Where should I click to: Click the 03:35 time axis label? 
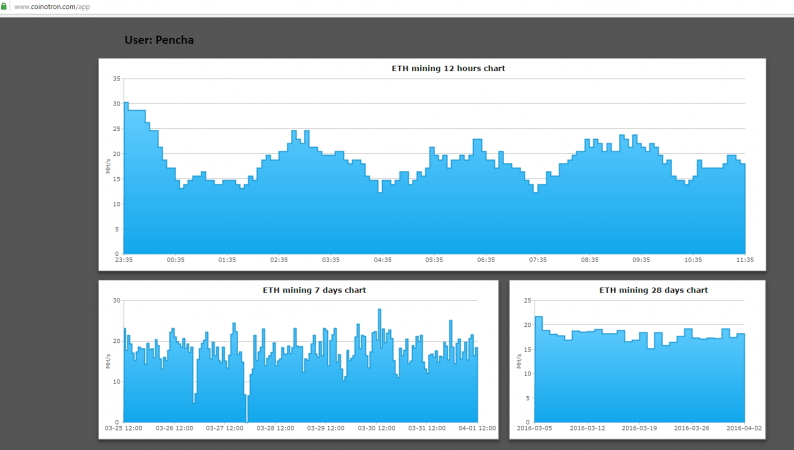[331, 260]
